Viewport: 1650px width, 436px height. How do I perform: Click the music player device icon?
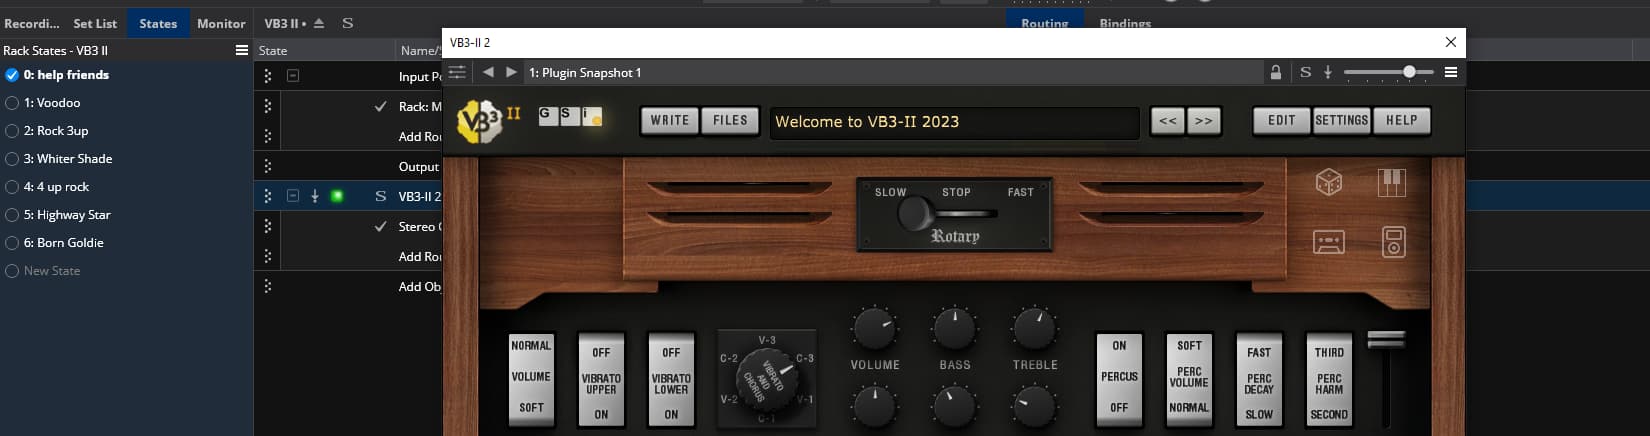click(x=1393, y=242)
